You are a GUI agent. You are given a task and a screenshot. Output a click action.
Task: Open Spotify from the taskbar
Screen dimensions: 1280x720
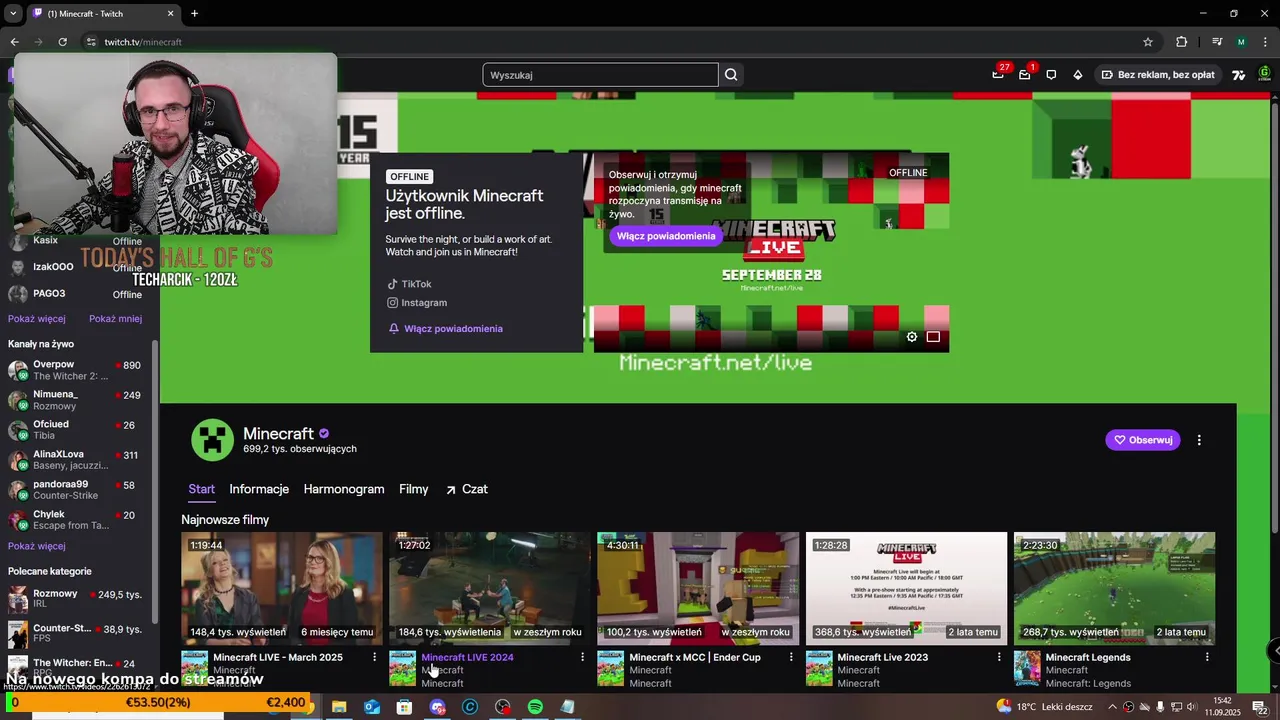[535, 707]
